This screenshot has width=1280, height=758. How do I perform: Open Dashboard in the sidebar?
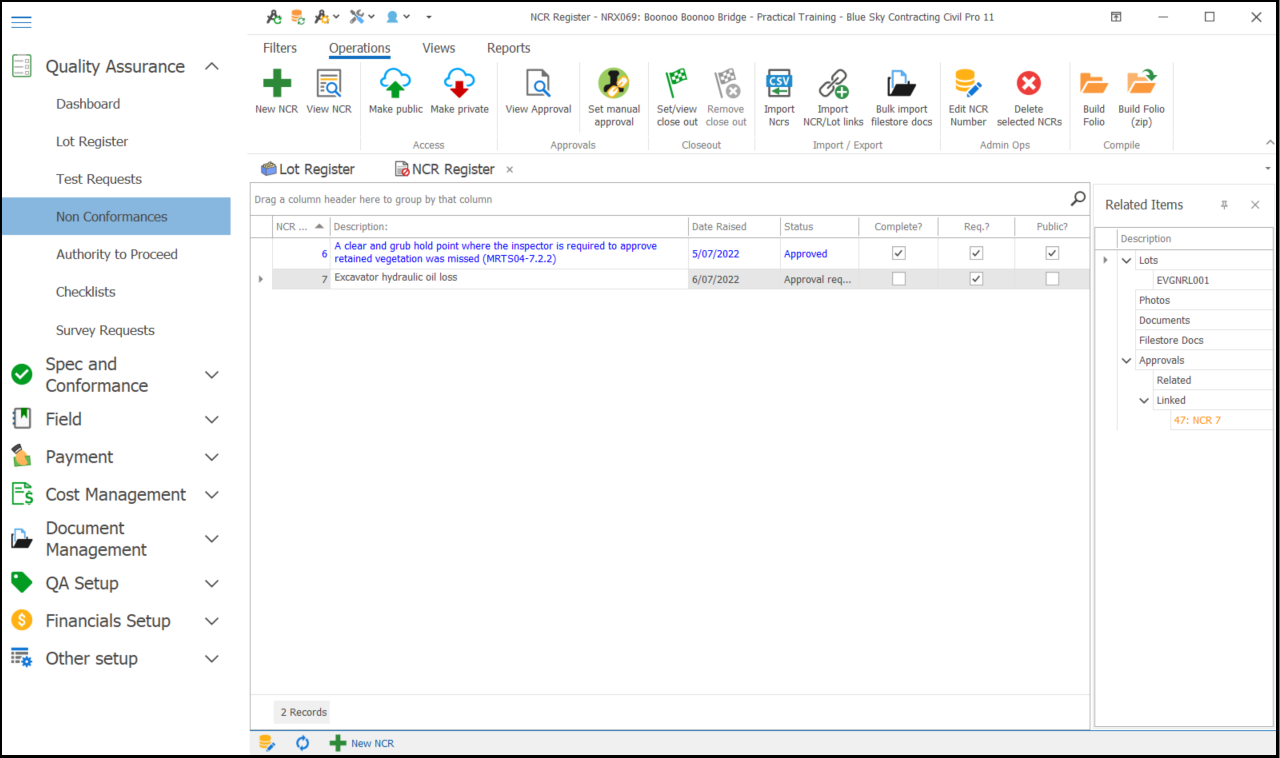pos(88,104)
